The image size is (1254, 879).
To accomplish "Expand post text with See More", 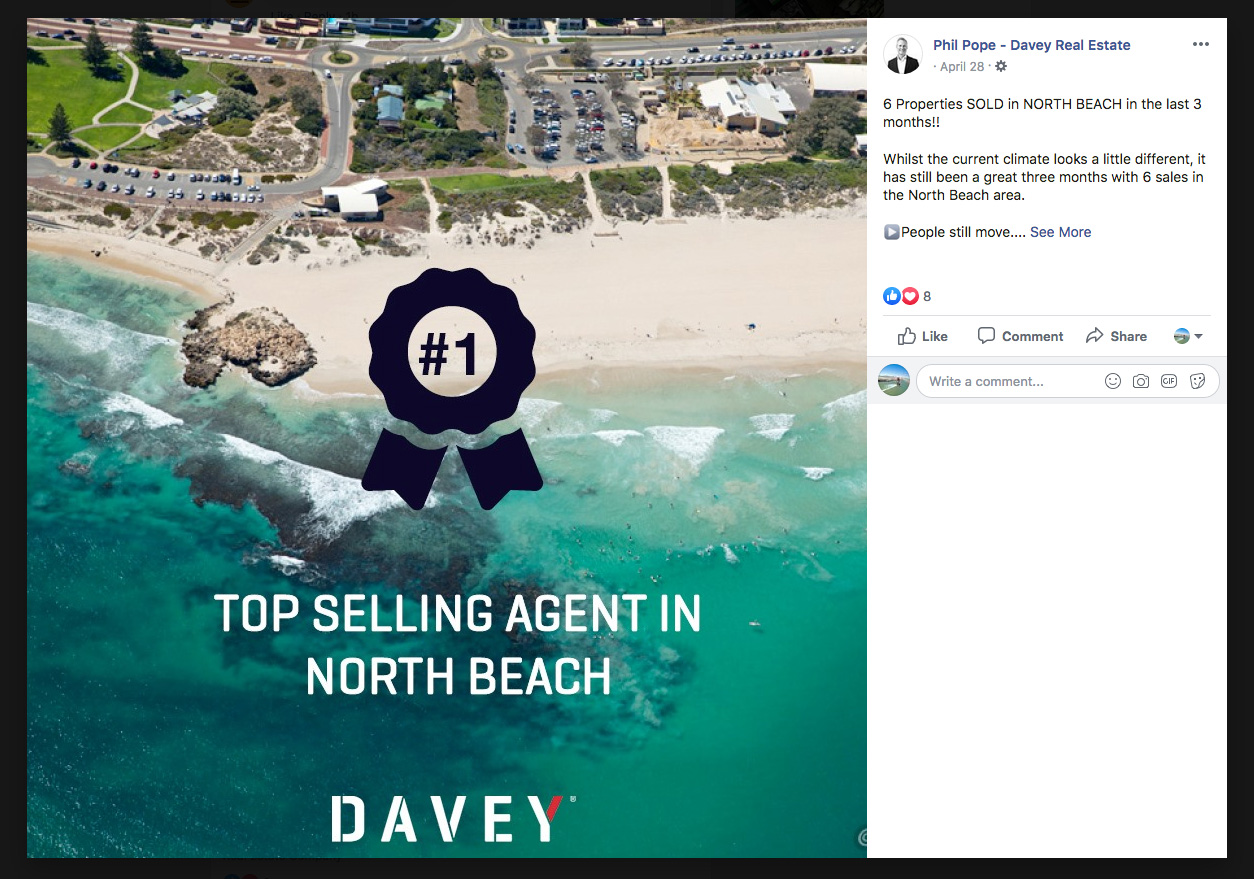I will click(x=1060, y=232).
